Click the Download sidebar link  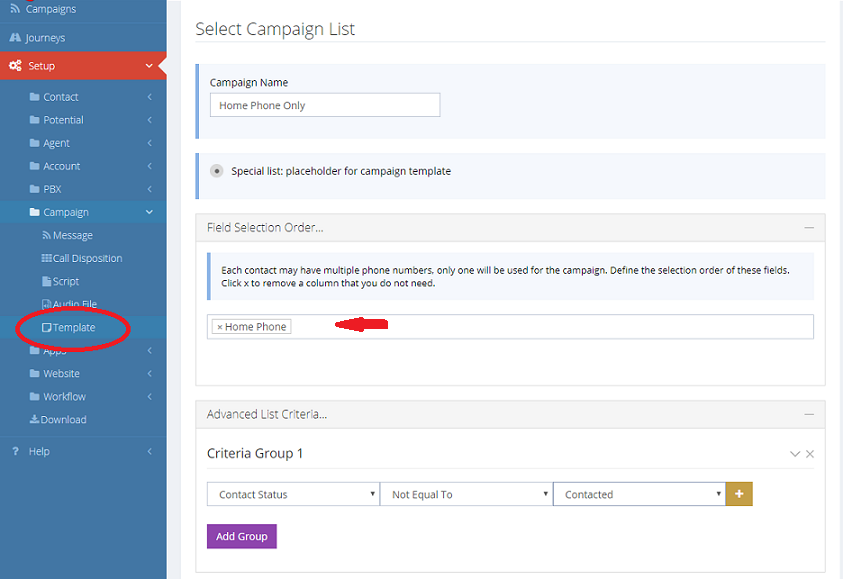(x=63, y=419)
